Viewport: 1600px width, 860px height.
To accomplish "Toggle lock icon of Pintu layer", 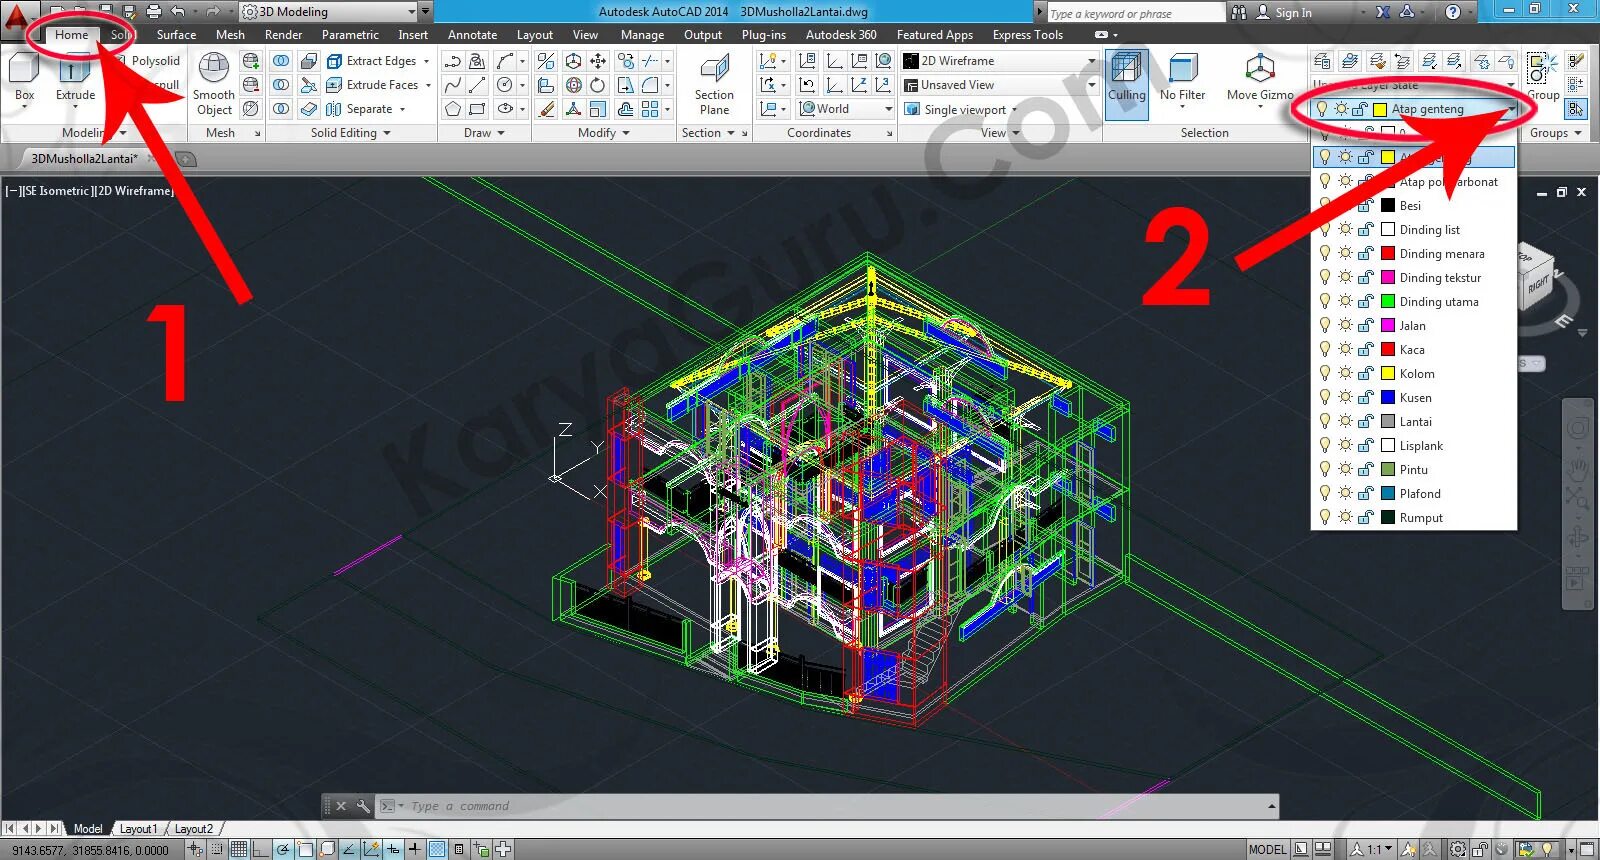I will [1366, 469].
